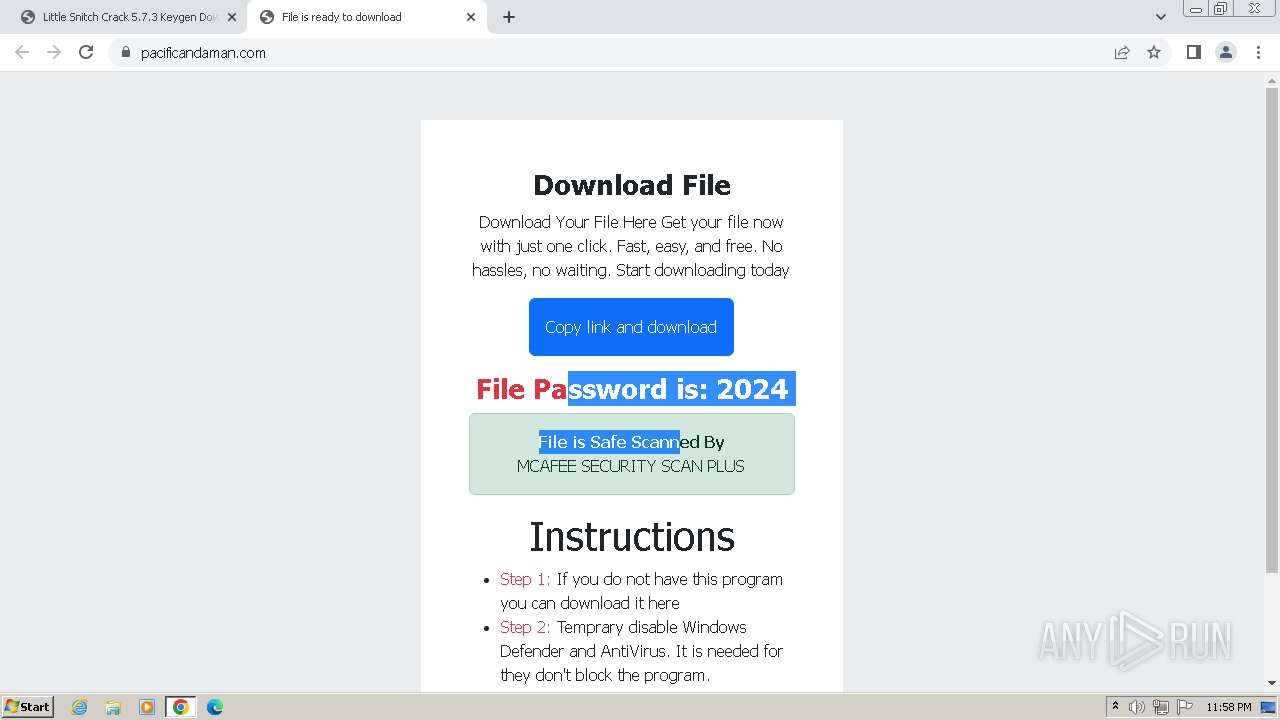Click the browser Forward arrow

click(54, 52)
